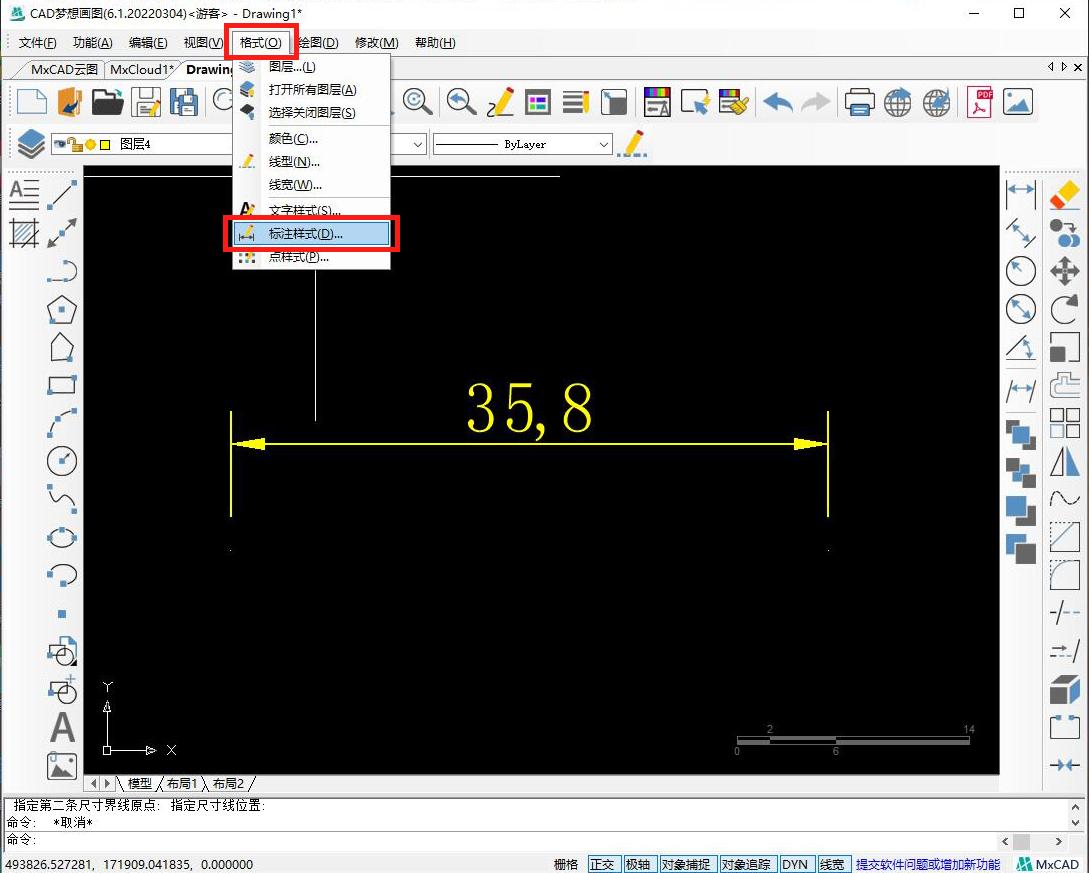The width and height of the screenshot is (1089, 873).
Task: Switch to the 布局1 layout tab
Action: coord(182,783)
